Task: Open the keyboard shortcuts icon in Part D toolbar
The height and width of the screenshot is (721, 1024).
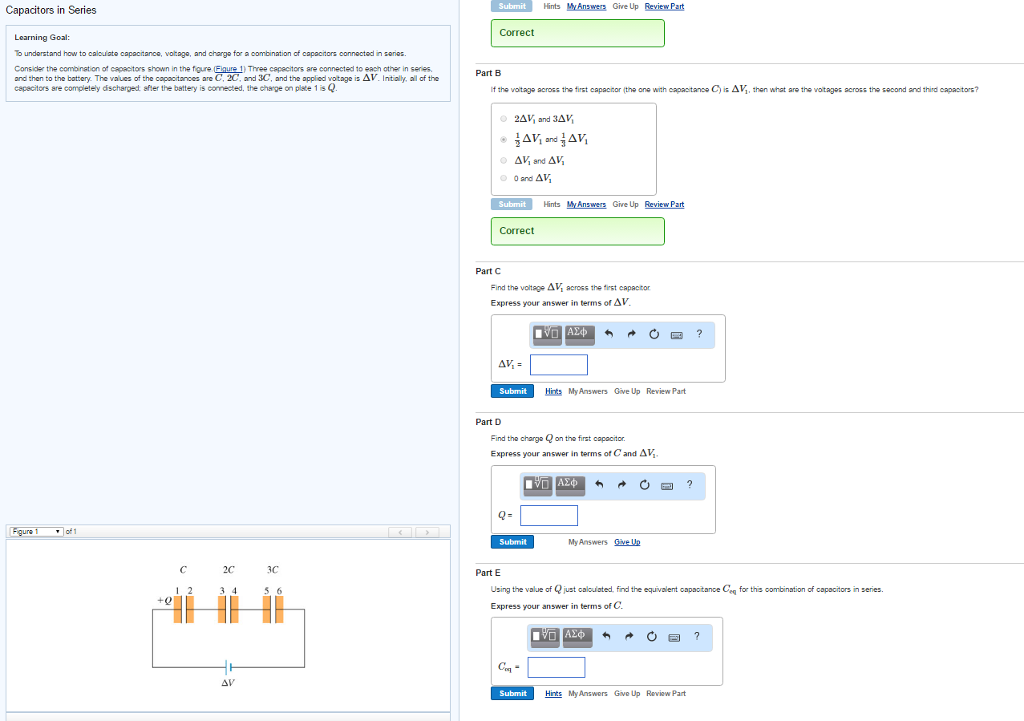Action: pos(665,485)
